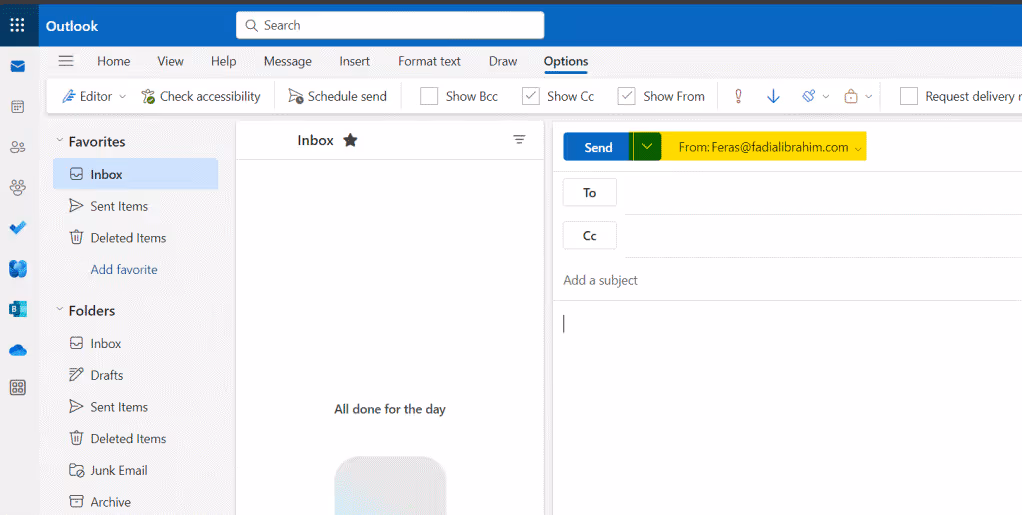This screenshot has height=515, width=1022.
Task: Enable Request delivery receipt checkbox
Action: click(909, 96)
